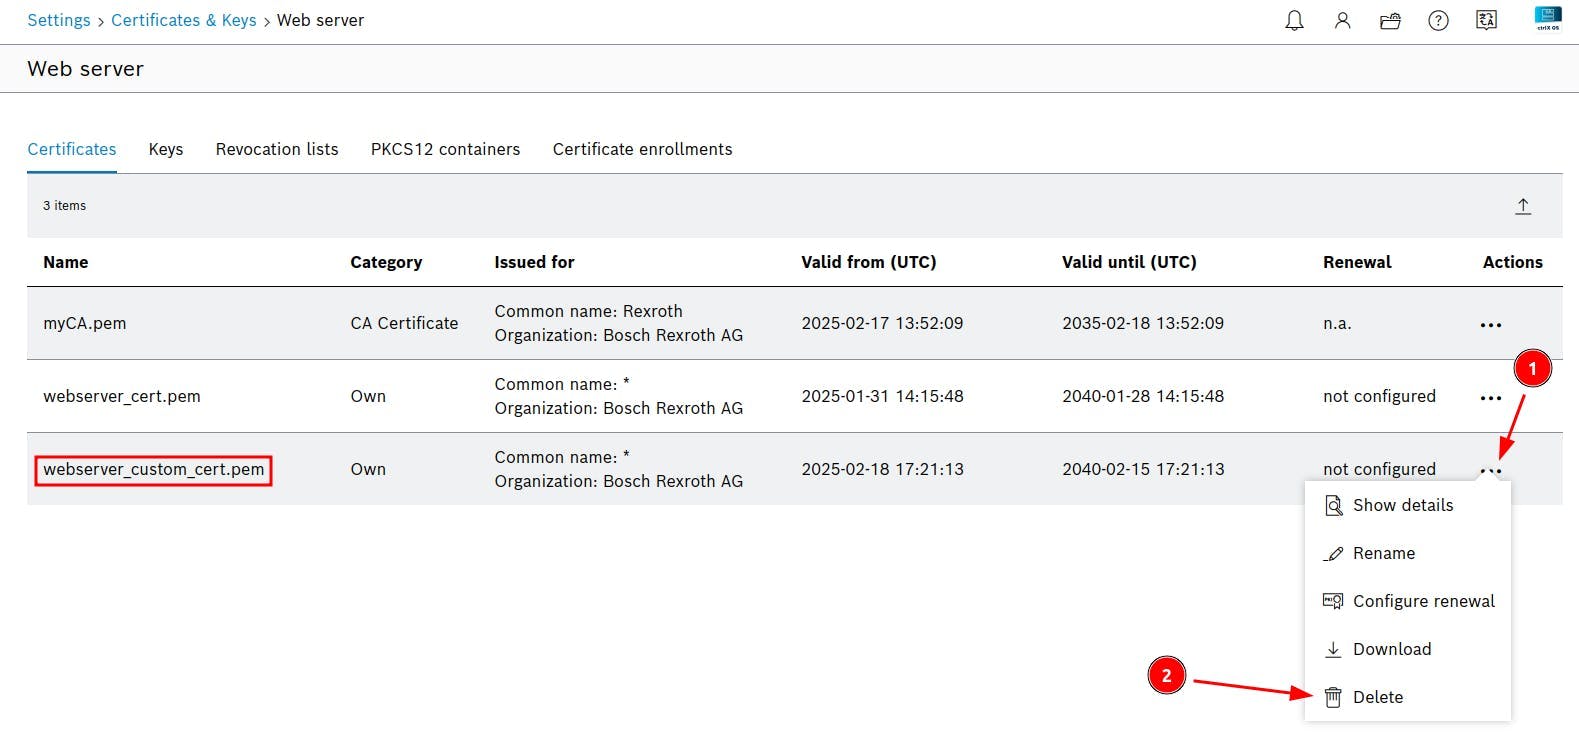1579x746 pixels.
Task: Open Certificates & Keys breadcrumb link
Action: (183, 20)
